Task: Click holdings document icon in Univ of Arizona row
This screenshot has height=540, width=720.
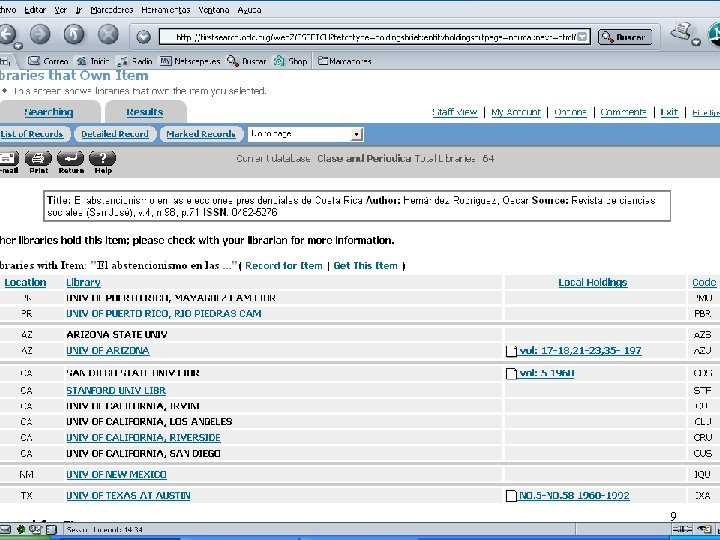Action: [x=511, y=351]
